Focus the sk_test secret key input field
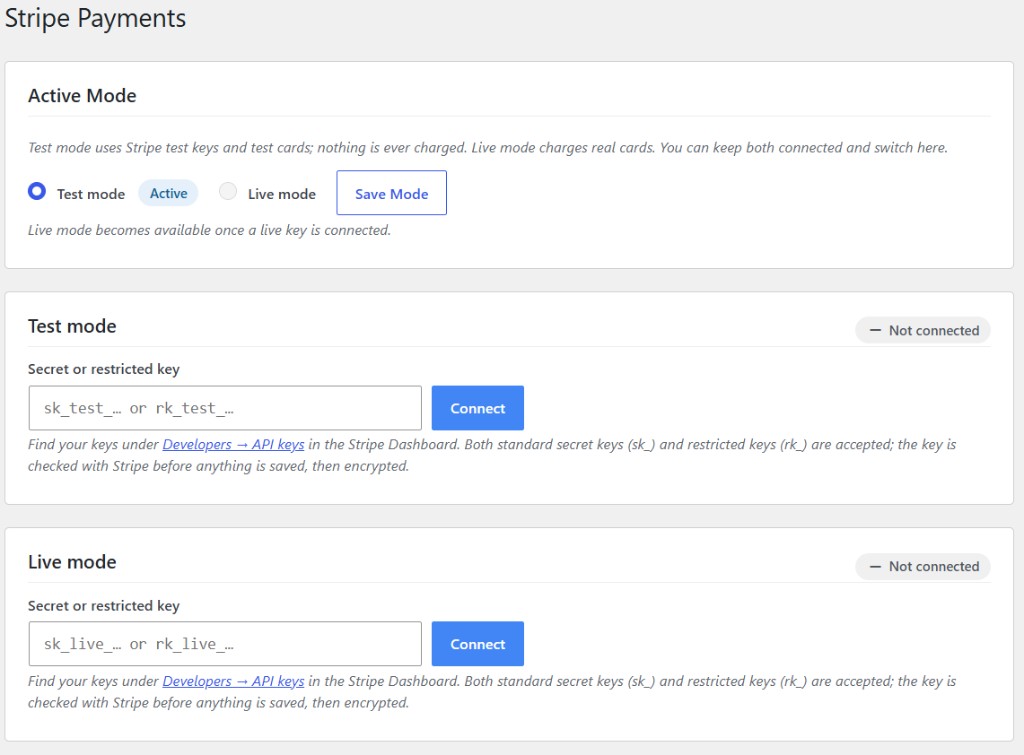Screen dimensions: 1024x755 coord(225,408)
